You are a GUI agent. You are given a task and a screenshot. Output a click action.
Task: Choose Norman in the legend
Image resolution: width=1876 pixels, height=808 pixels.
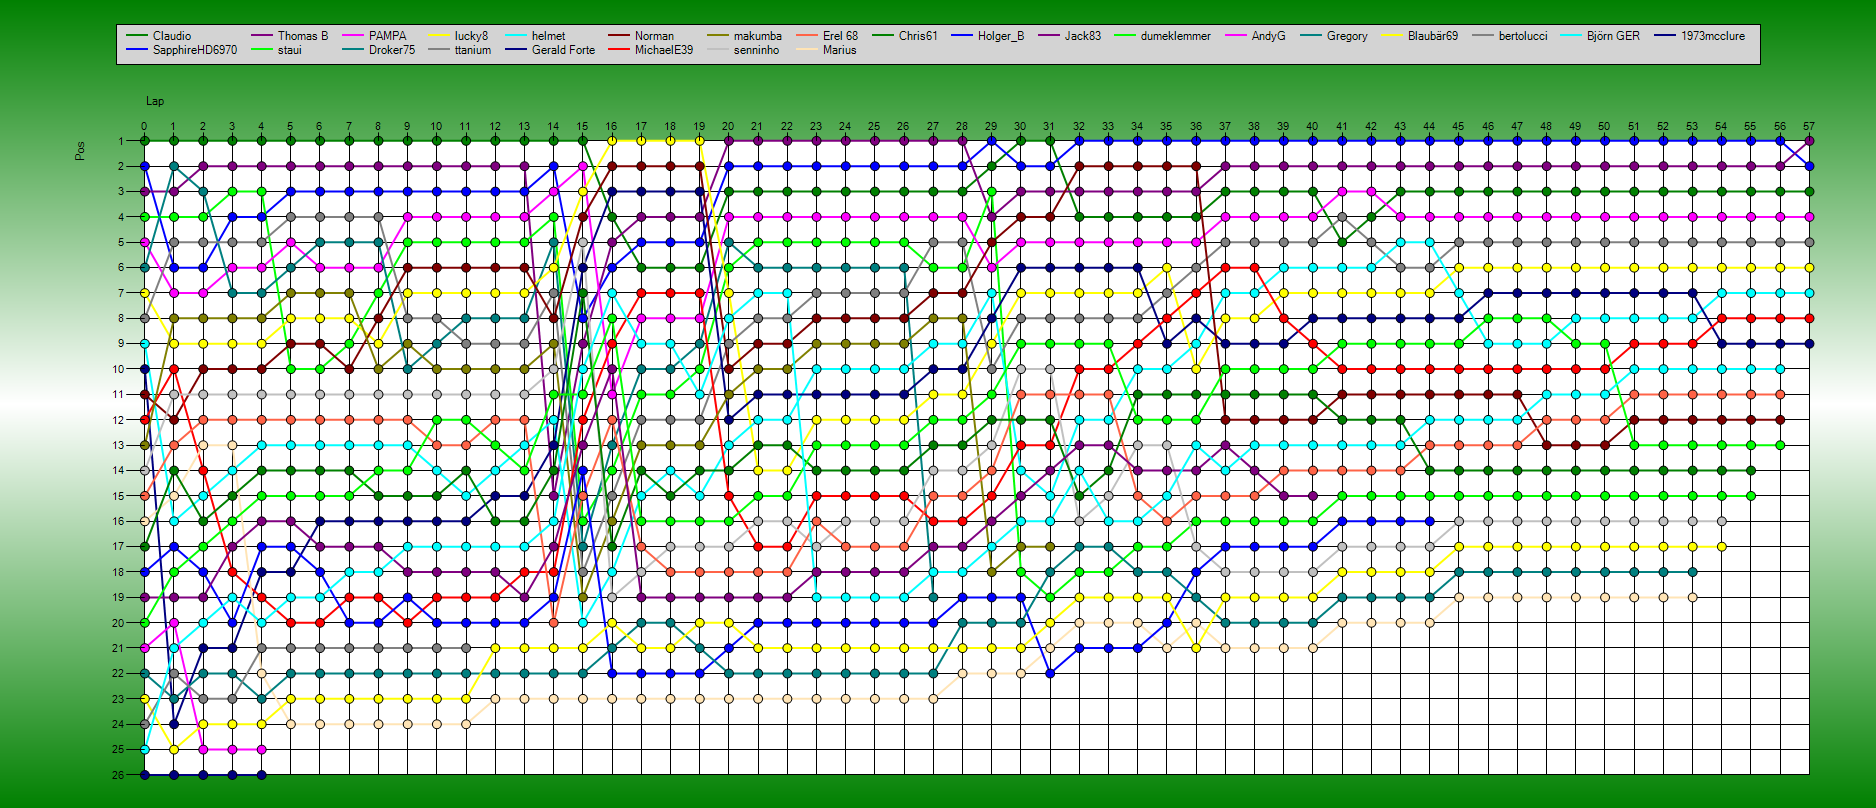[654, 36]
